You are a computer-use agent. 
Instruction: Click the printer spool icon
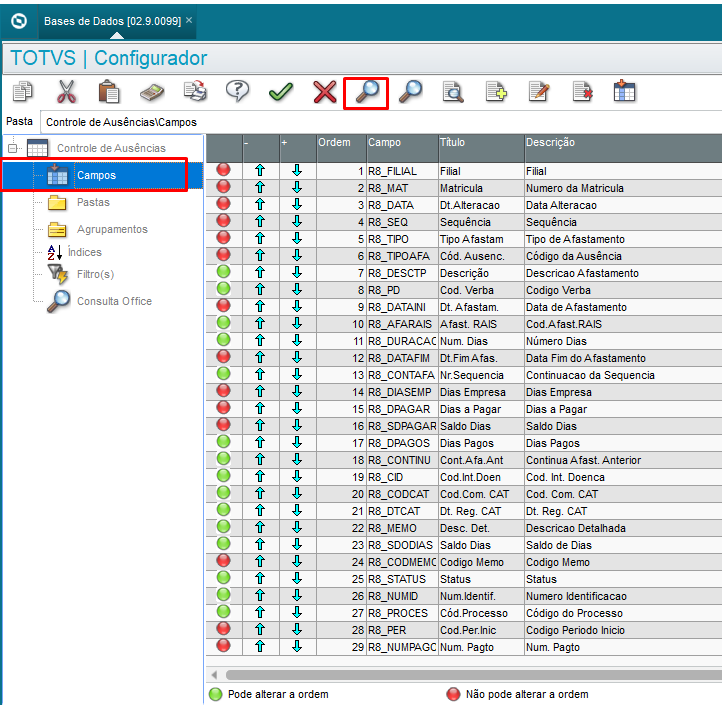click(195, 91)
